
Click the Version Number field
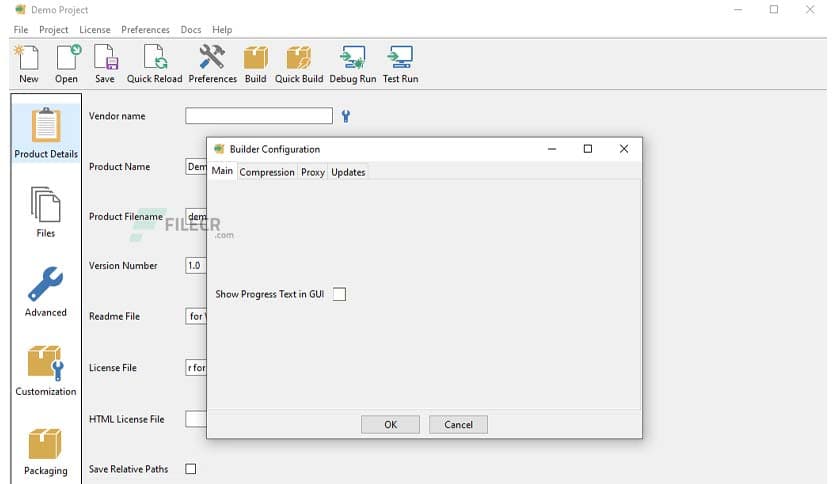click(x=196, y=265)
